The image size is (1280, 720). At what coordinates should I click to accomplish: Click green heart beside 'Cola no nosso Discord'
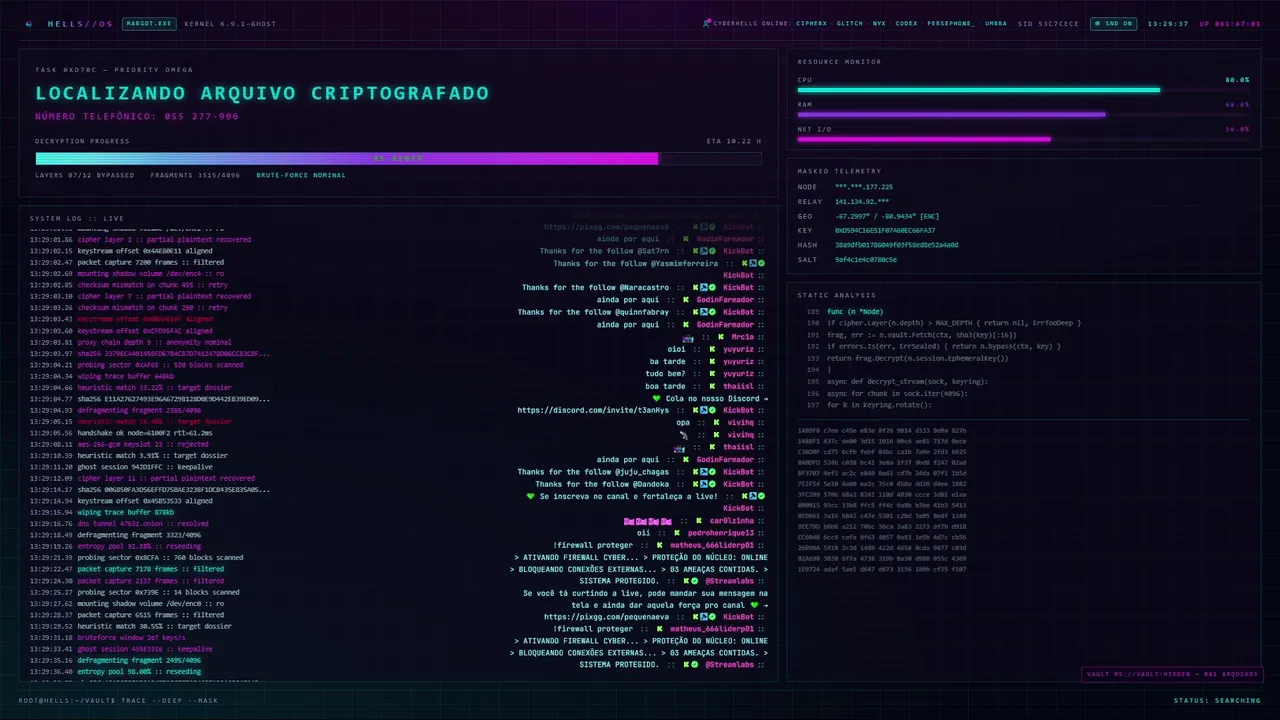coord(656,398)
